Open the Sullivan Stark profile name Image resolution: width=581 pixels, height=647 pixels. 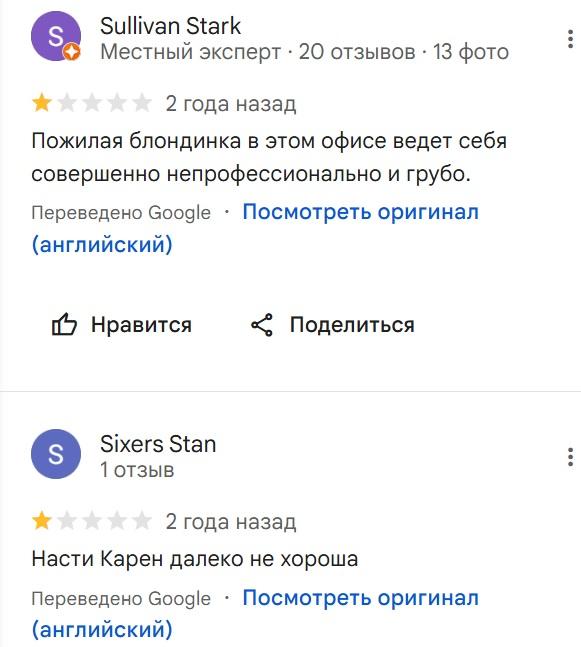click(x=170, y=26)
